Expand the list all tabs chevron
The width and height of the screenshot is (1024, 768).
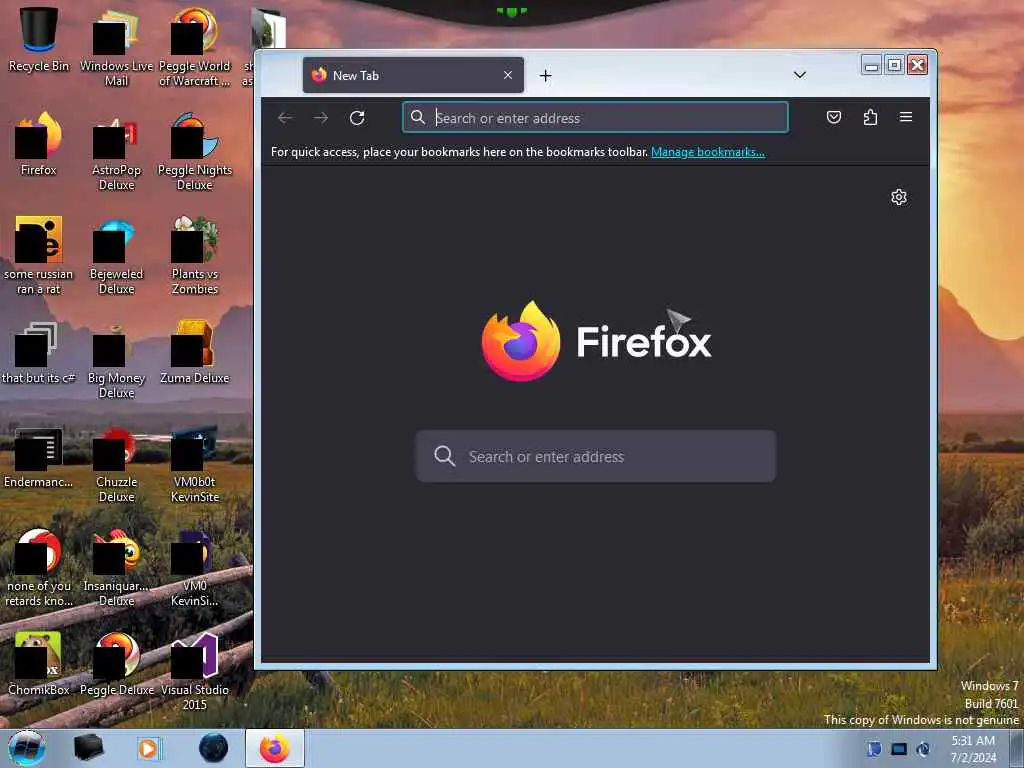pos(799,75)
